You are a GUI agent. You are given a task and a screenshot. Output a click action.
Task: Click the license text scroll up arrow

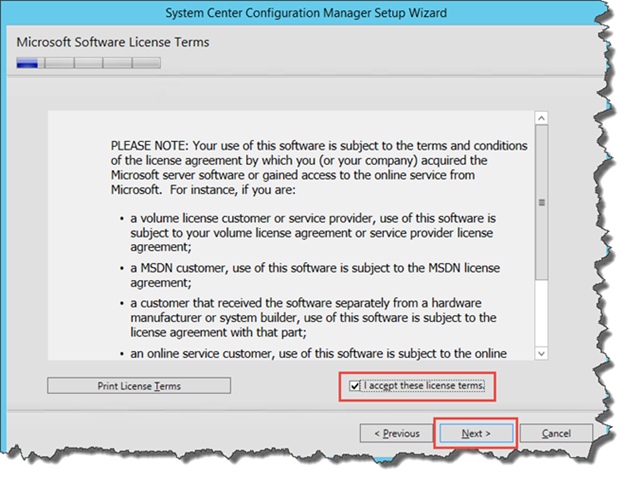541,118
